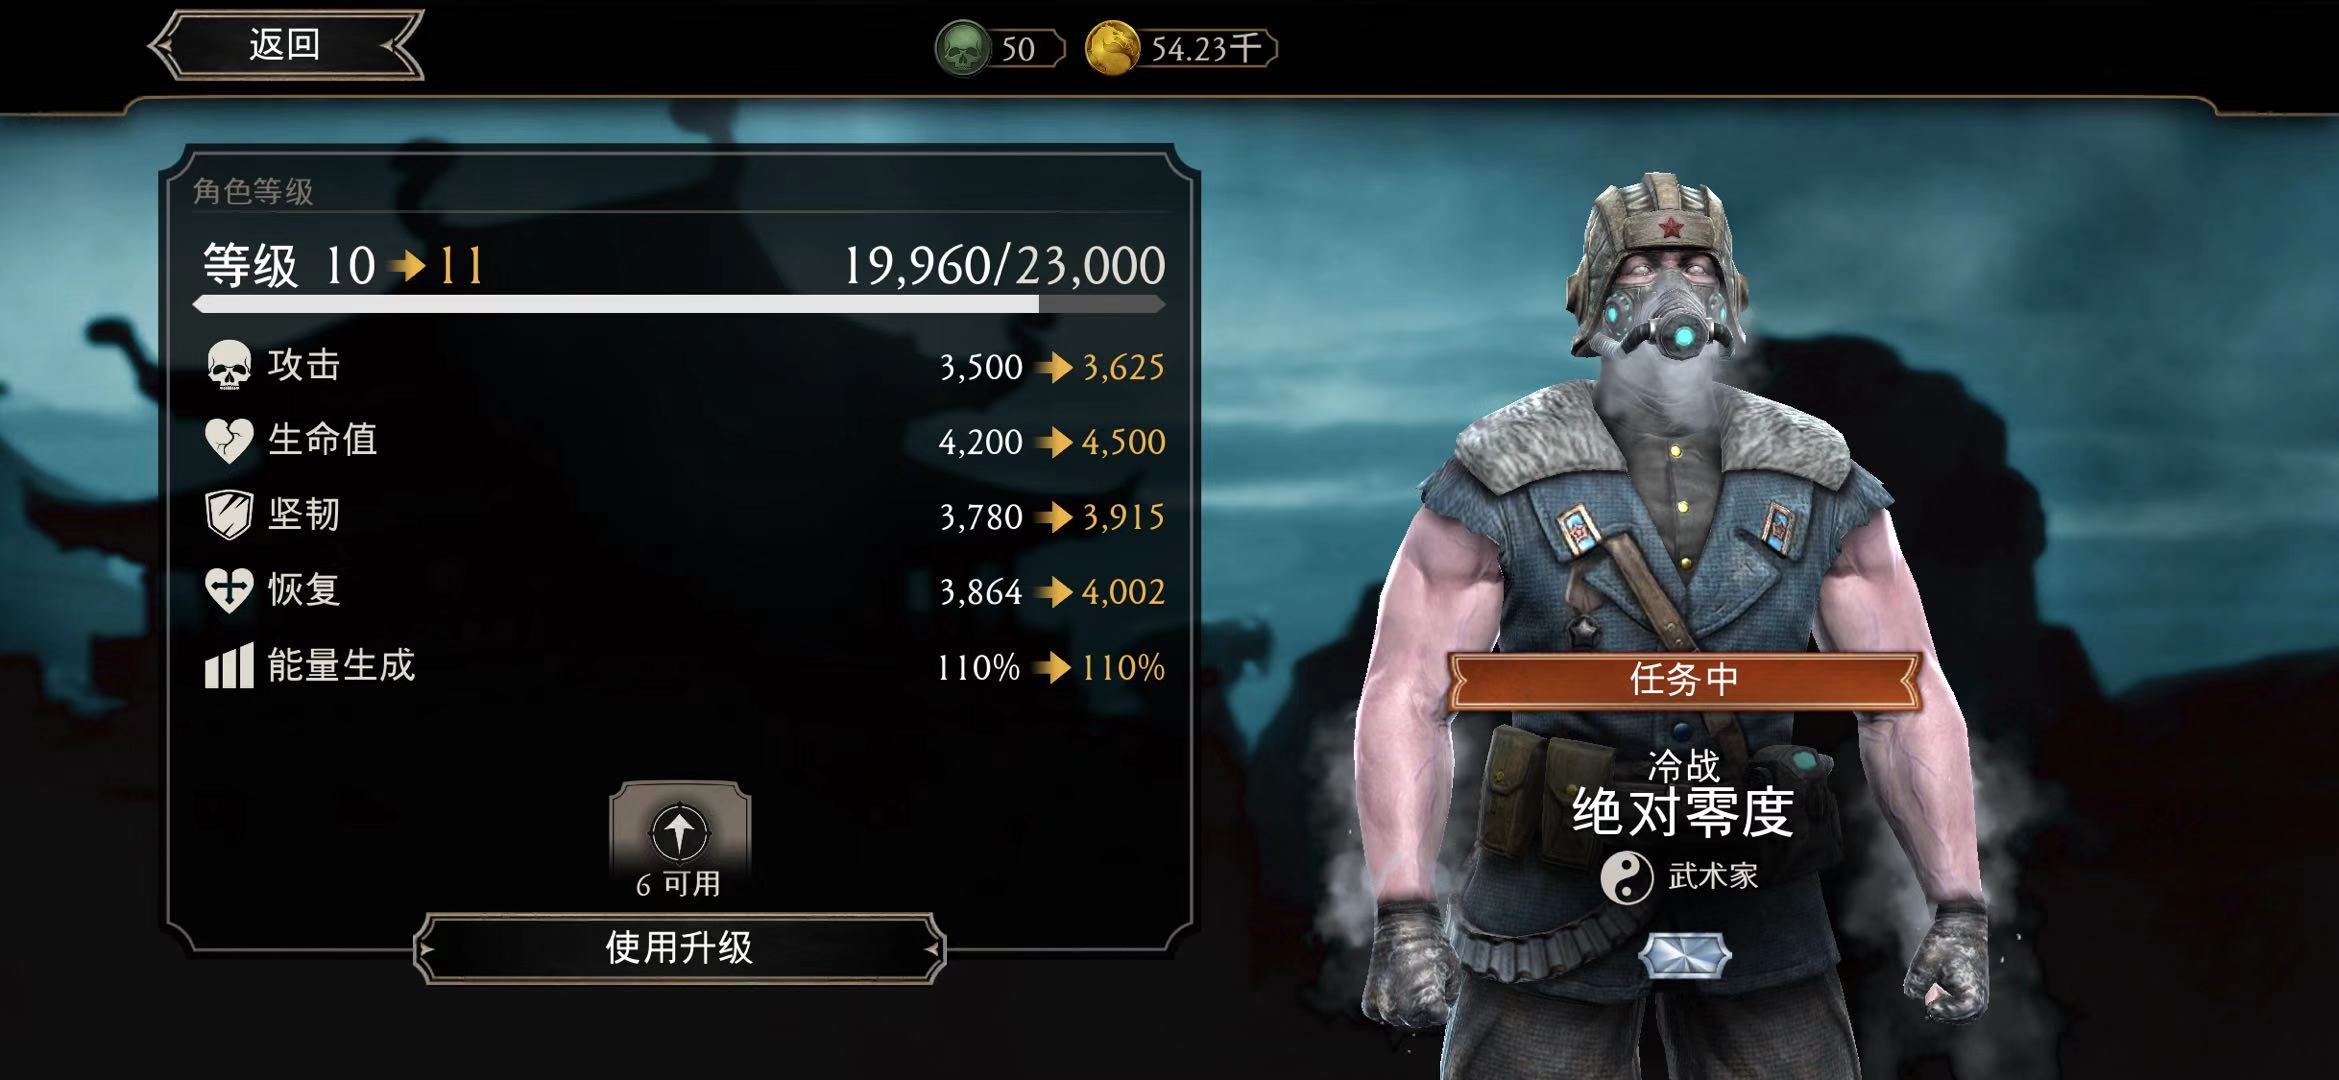Click the skull attack icon

[229, 365]
